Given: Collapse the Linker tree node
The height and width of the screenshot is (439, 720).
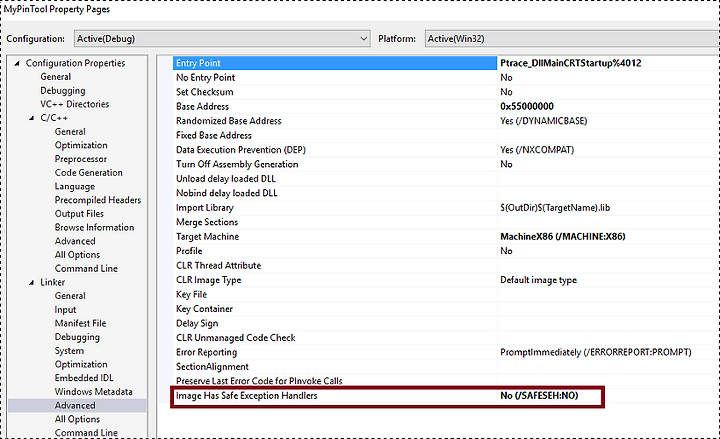Looking at the screenshot, I should [31, 282].
